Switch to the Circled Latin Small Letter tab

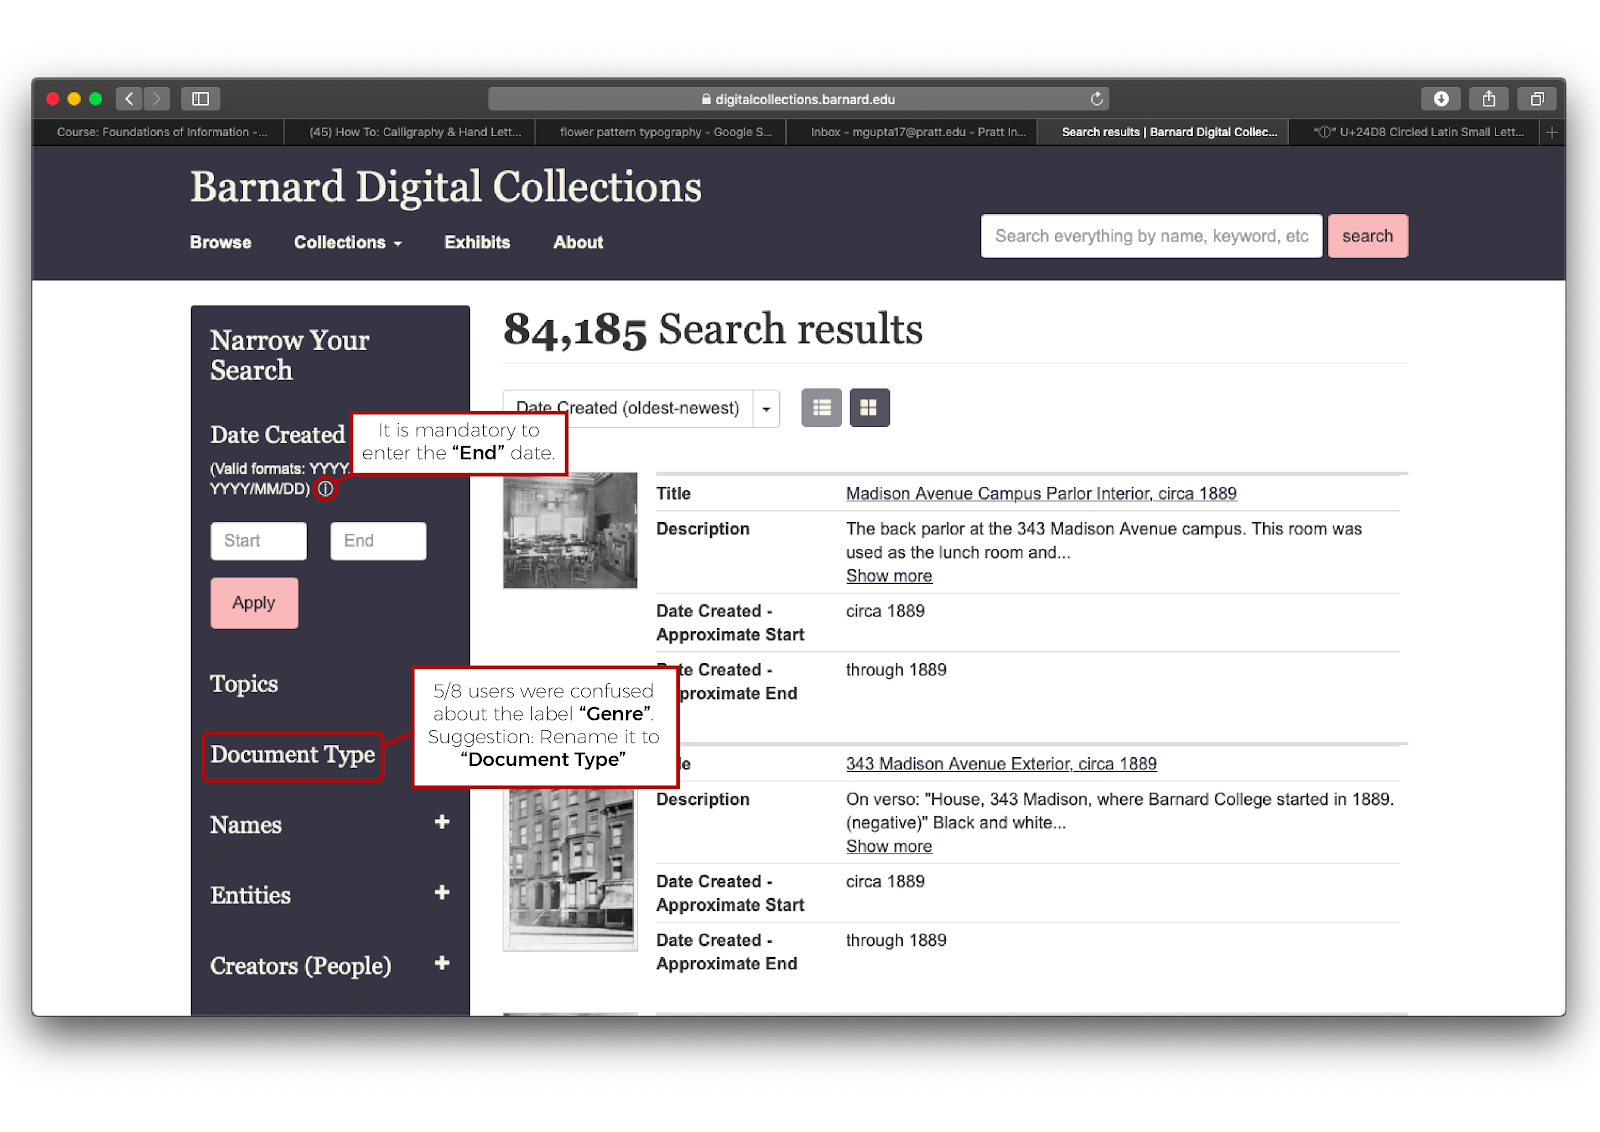click(x=1416, y=132)
